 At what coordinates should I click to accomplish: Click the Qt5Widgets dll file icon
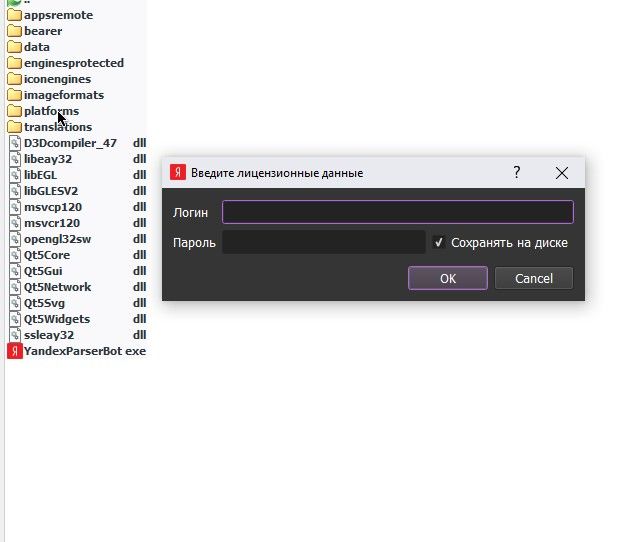click(15, 319)
